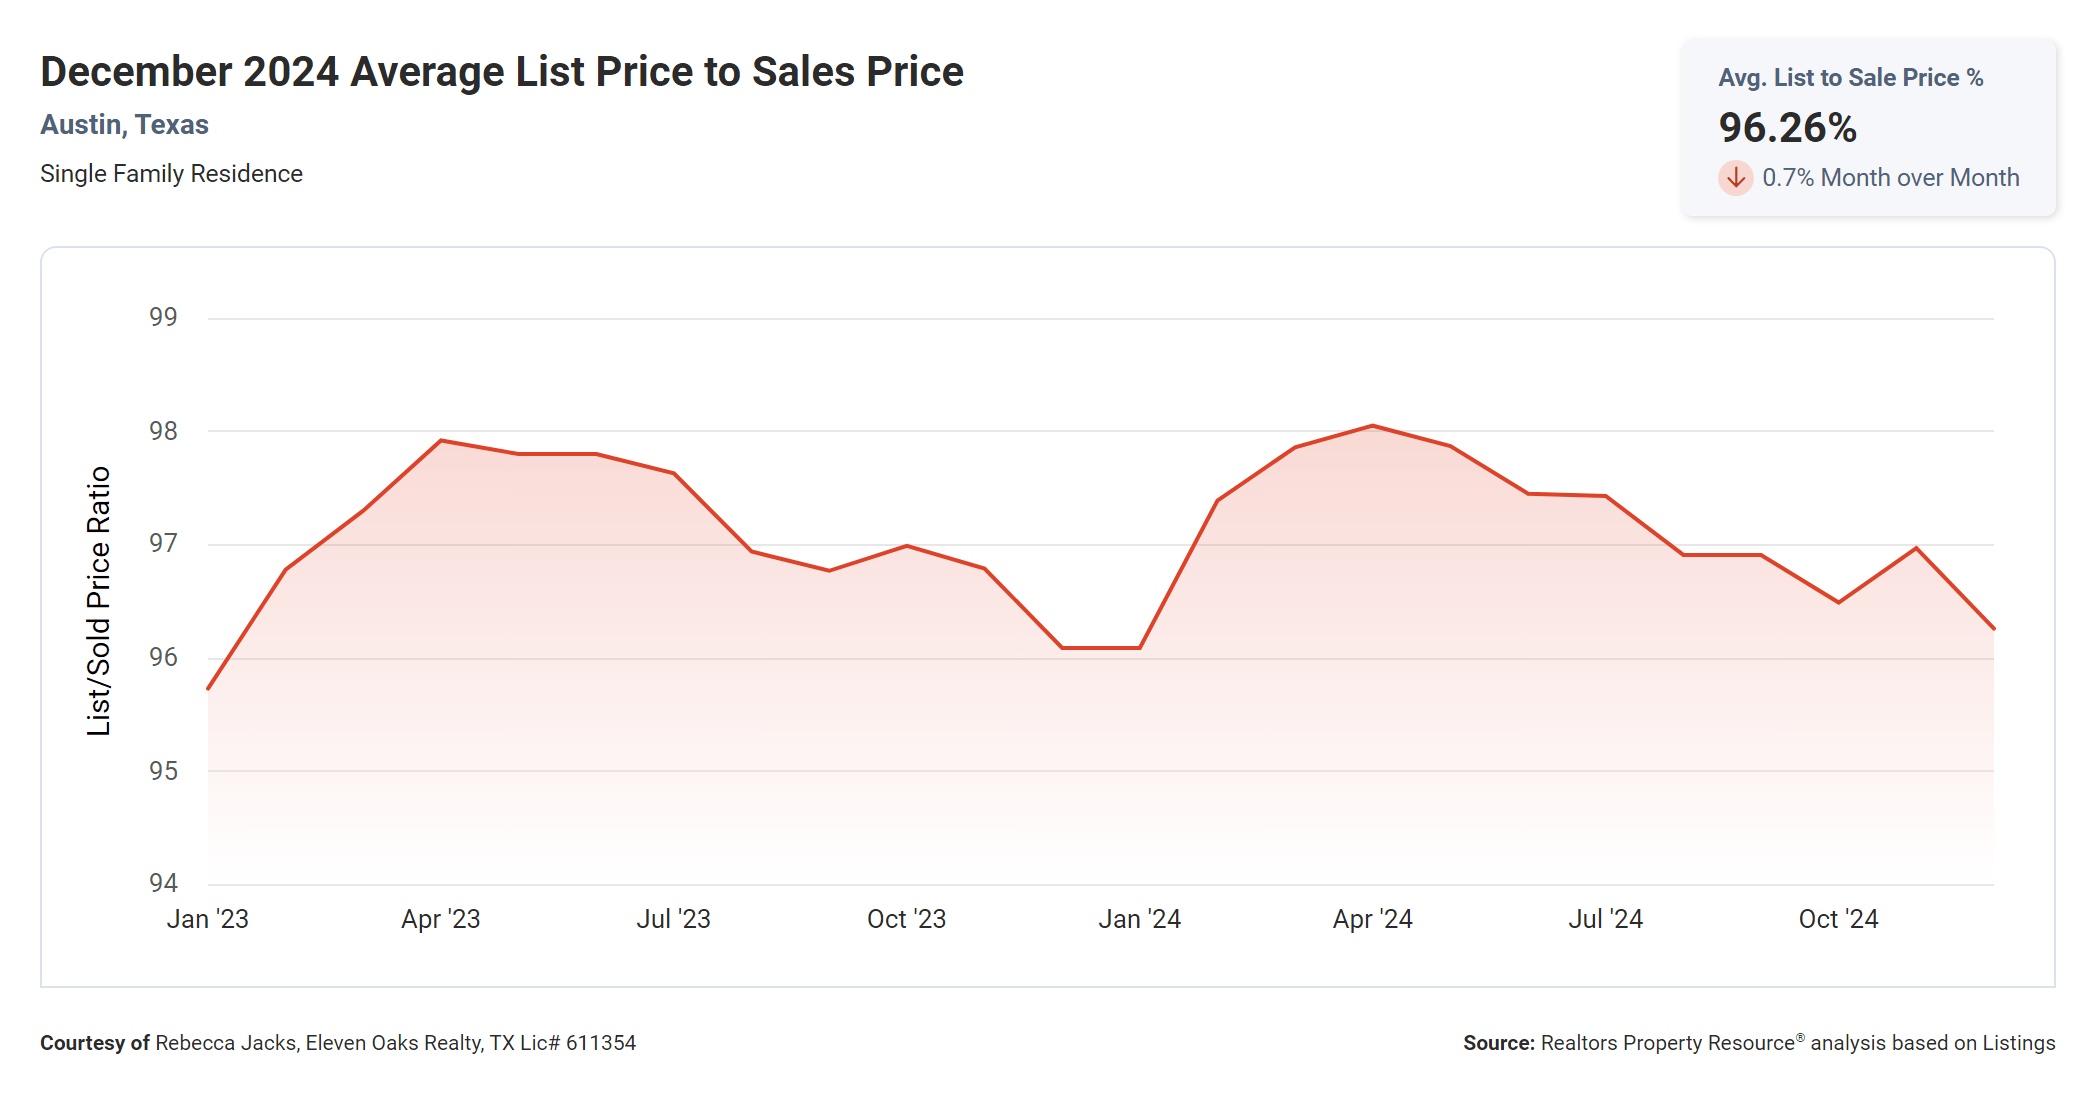Click the Austin, Texas subtitle
This screenshot has height=1100, width=2096.
(124, 125)
